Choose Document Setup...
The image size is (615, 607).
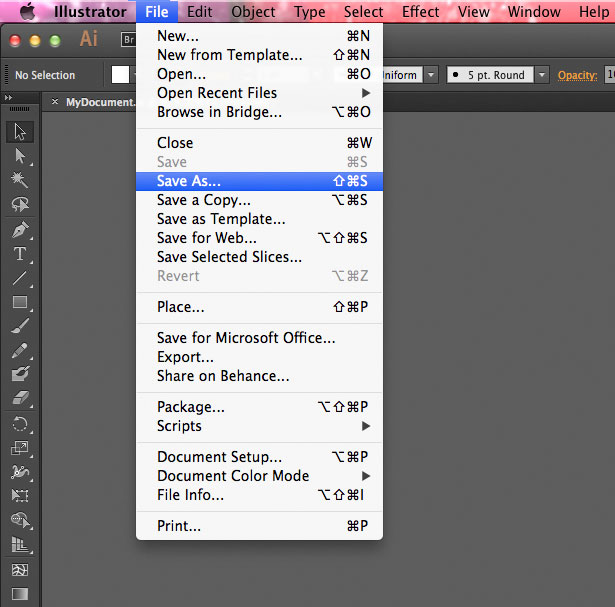coord(259,457)
